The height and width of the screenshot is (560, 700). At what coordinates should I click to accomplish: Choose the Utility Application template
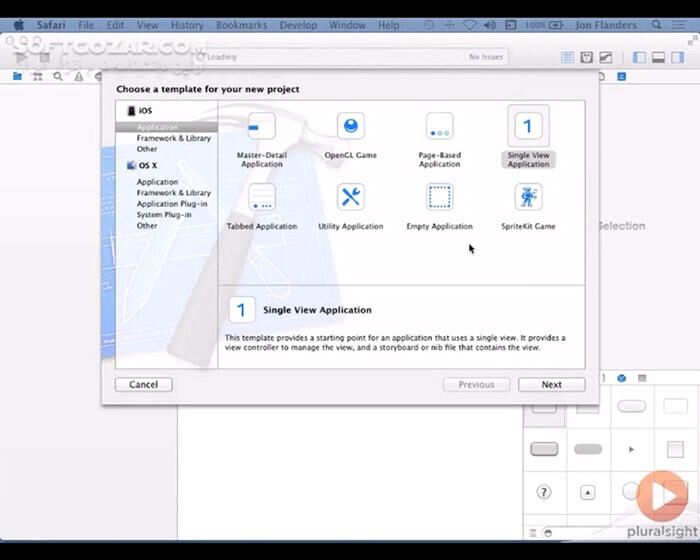(350, 198)
